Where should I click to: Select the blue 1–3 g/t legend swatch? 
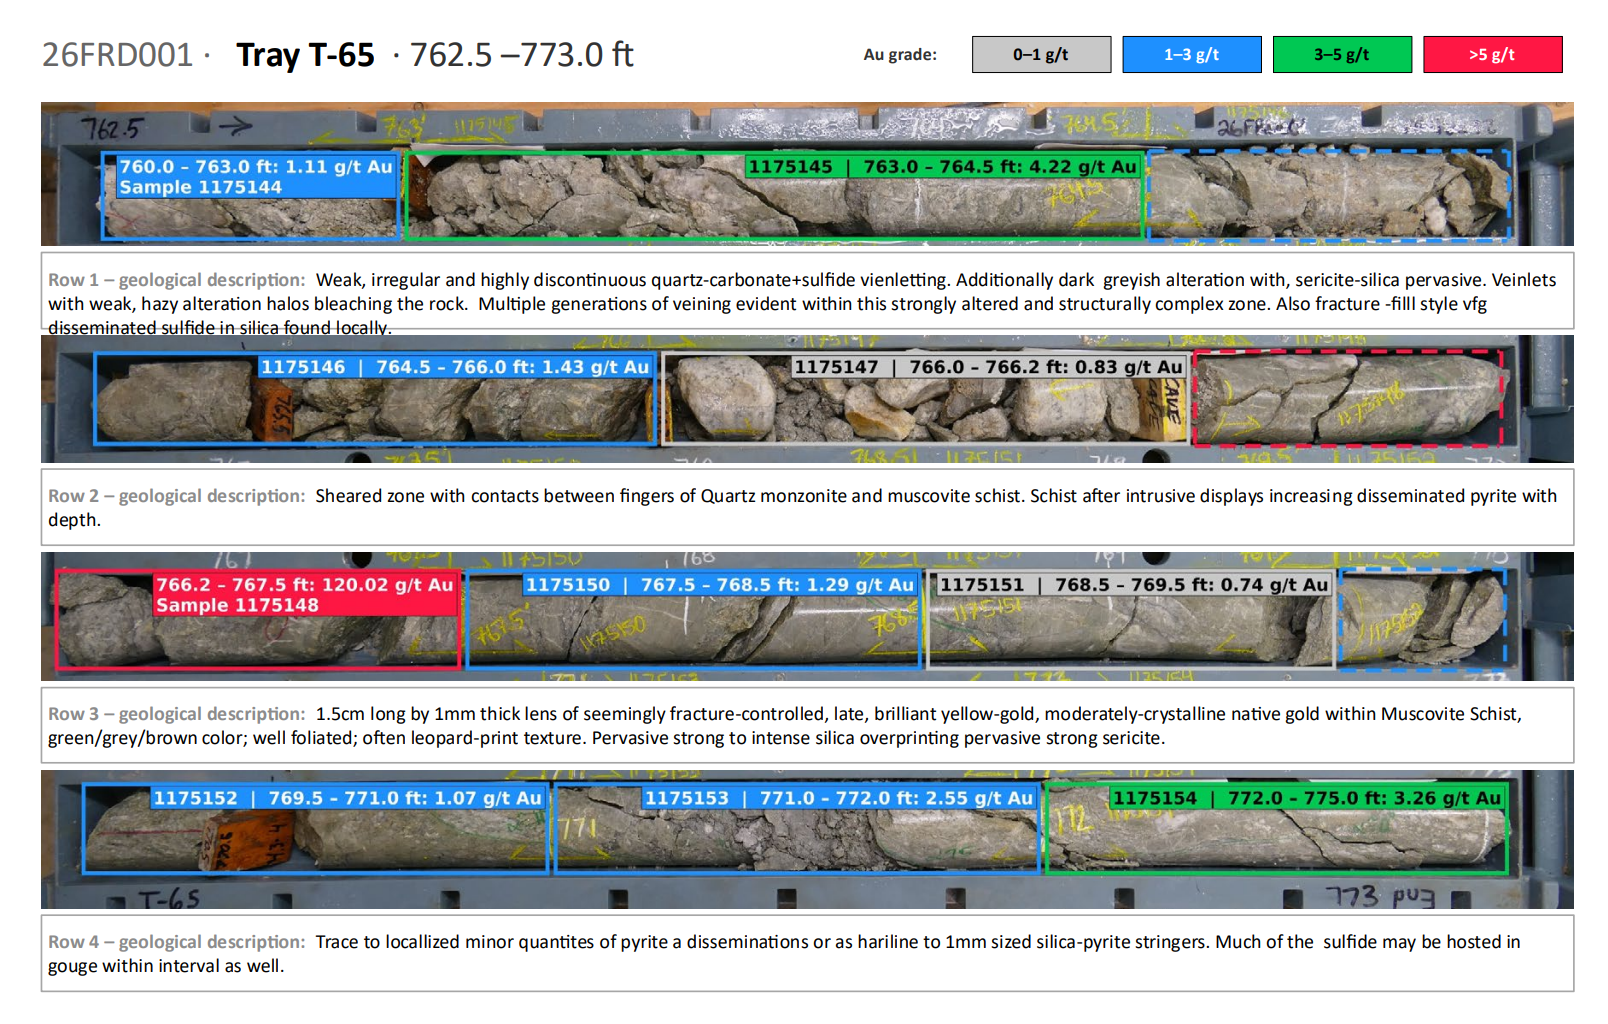[1192, 55]
